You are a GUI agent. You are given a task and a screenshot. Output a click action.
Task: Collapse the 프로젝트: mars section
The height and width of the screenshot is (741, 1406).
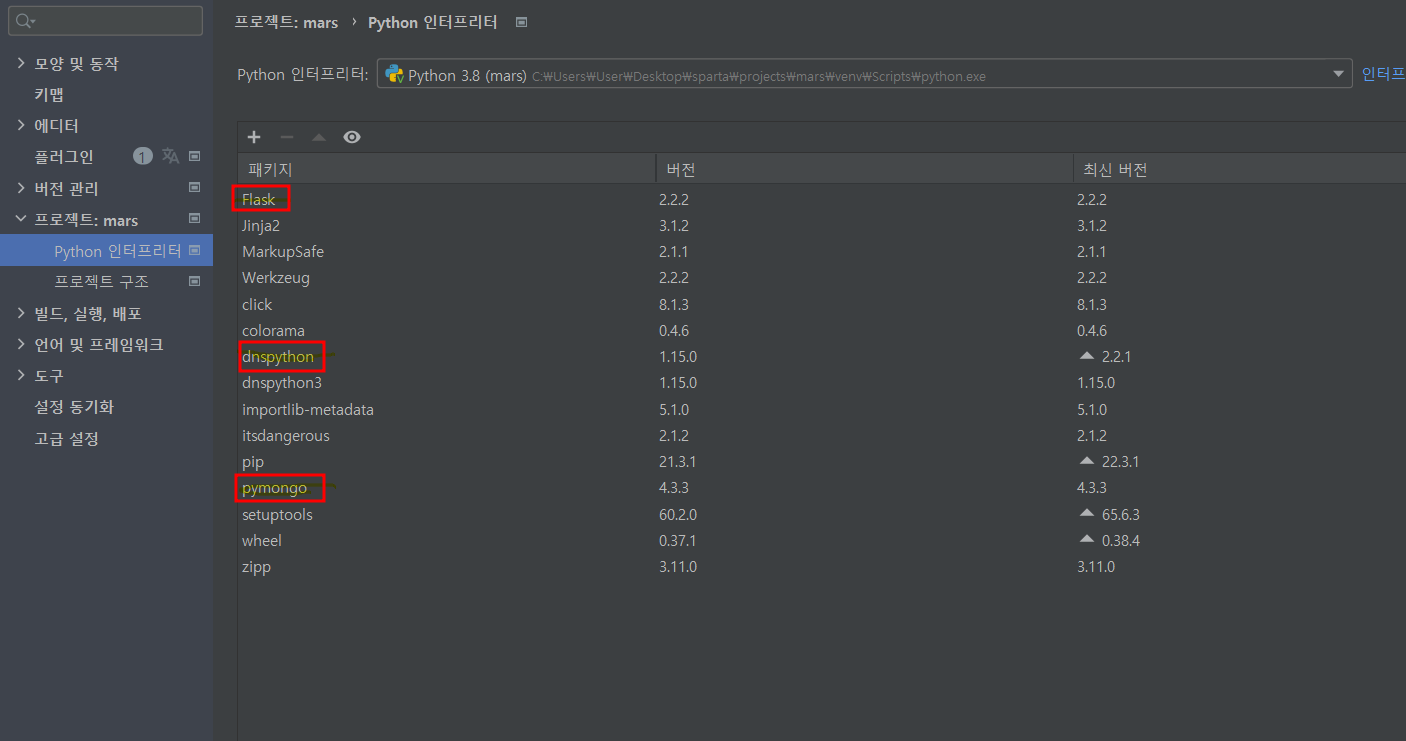22,219
